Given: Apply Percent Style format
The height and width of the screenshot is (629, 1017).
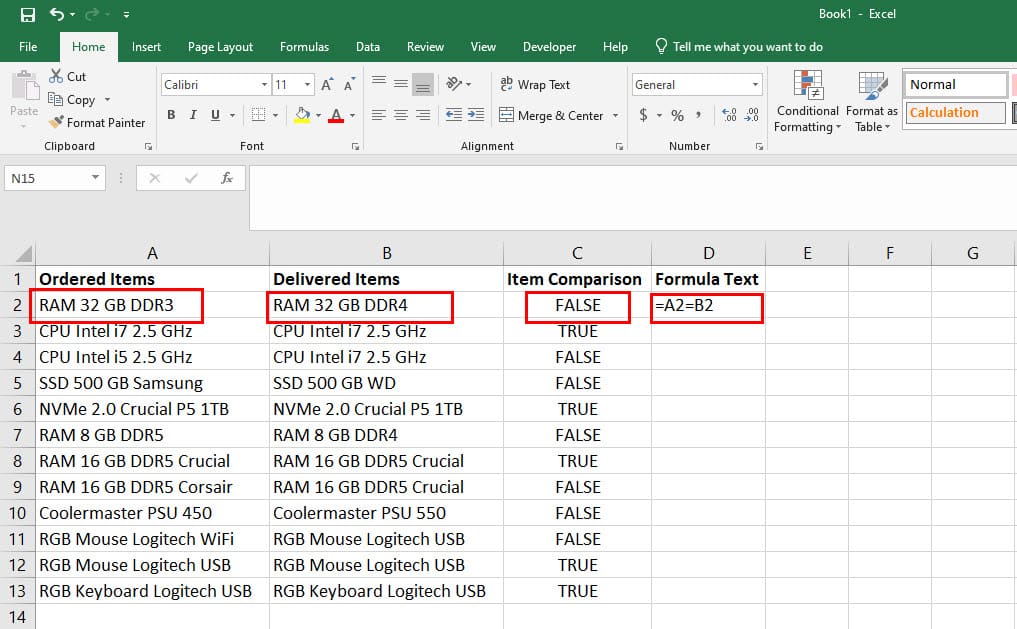Looking at the screenshot, I should tap(677, 115).
